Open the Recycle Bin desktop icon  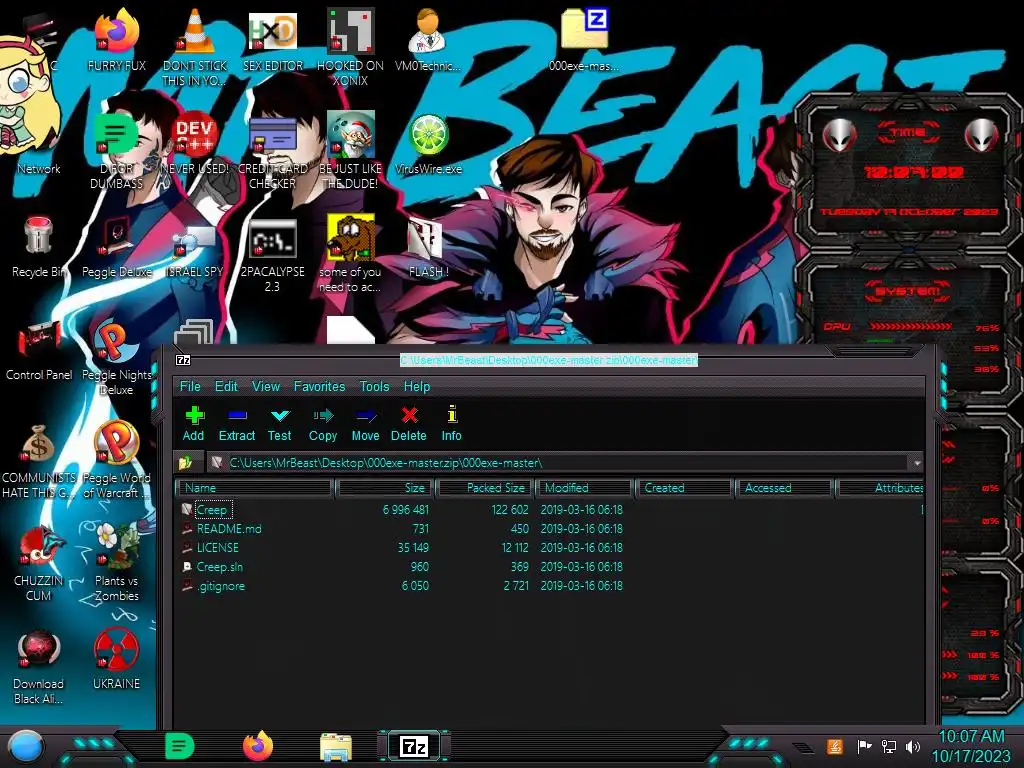pyautogui.click(x=39, y=247)
